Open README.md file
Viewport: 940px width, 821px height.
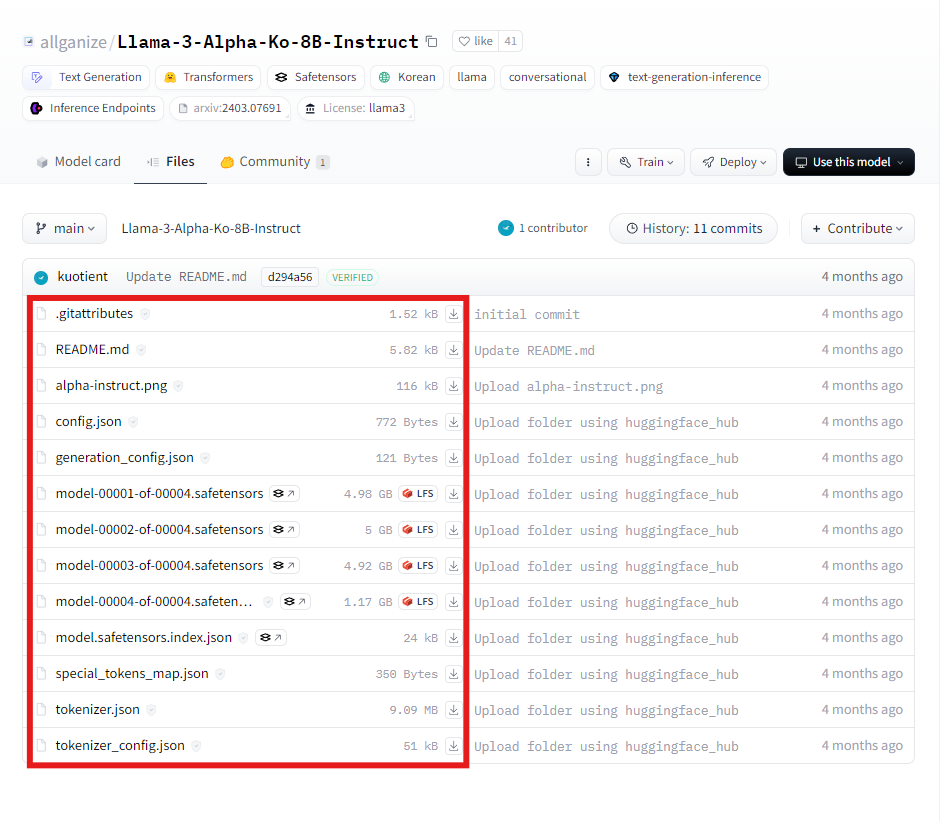click(x=92, y=350)
